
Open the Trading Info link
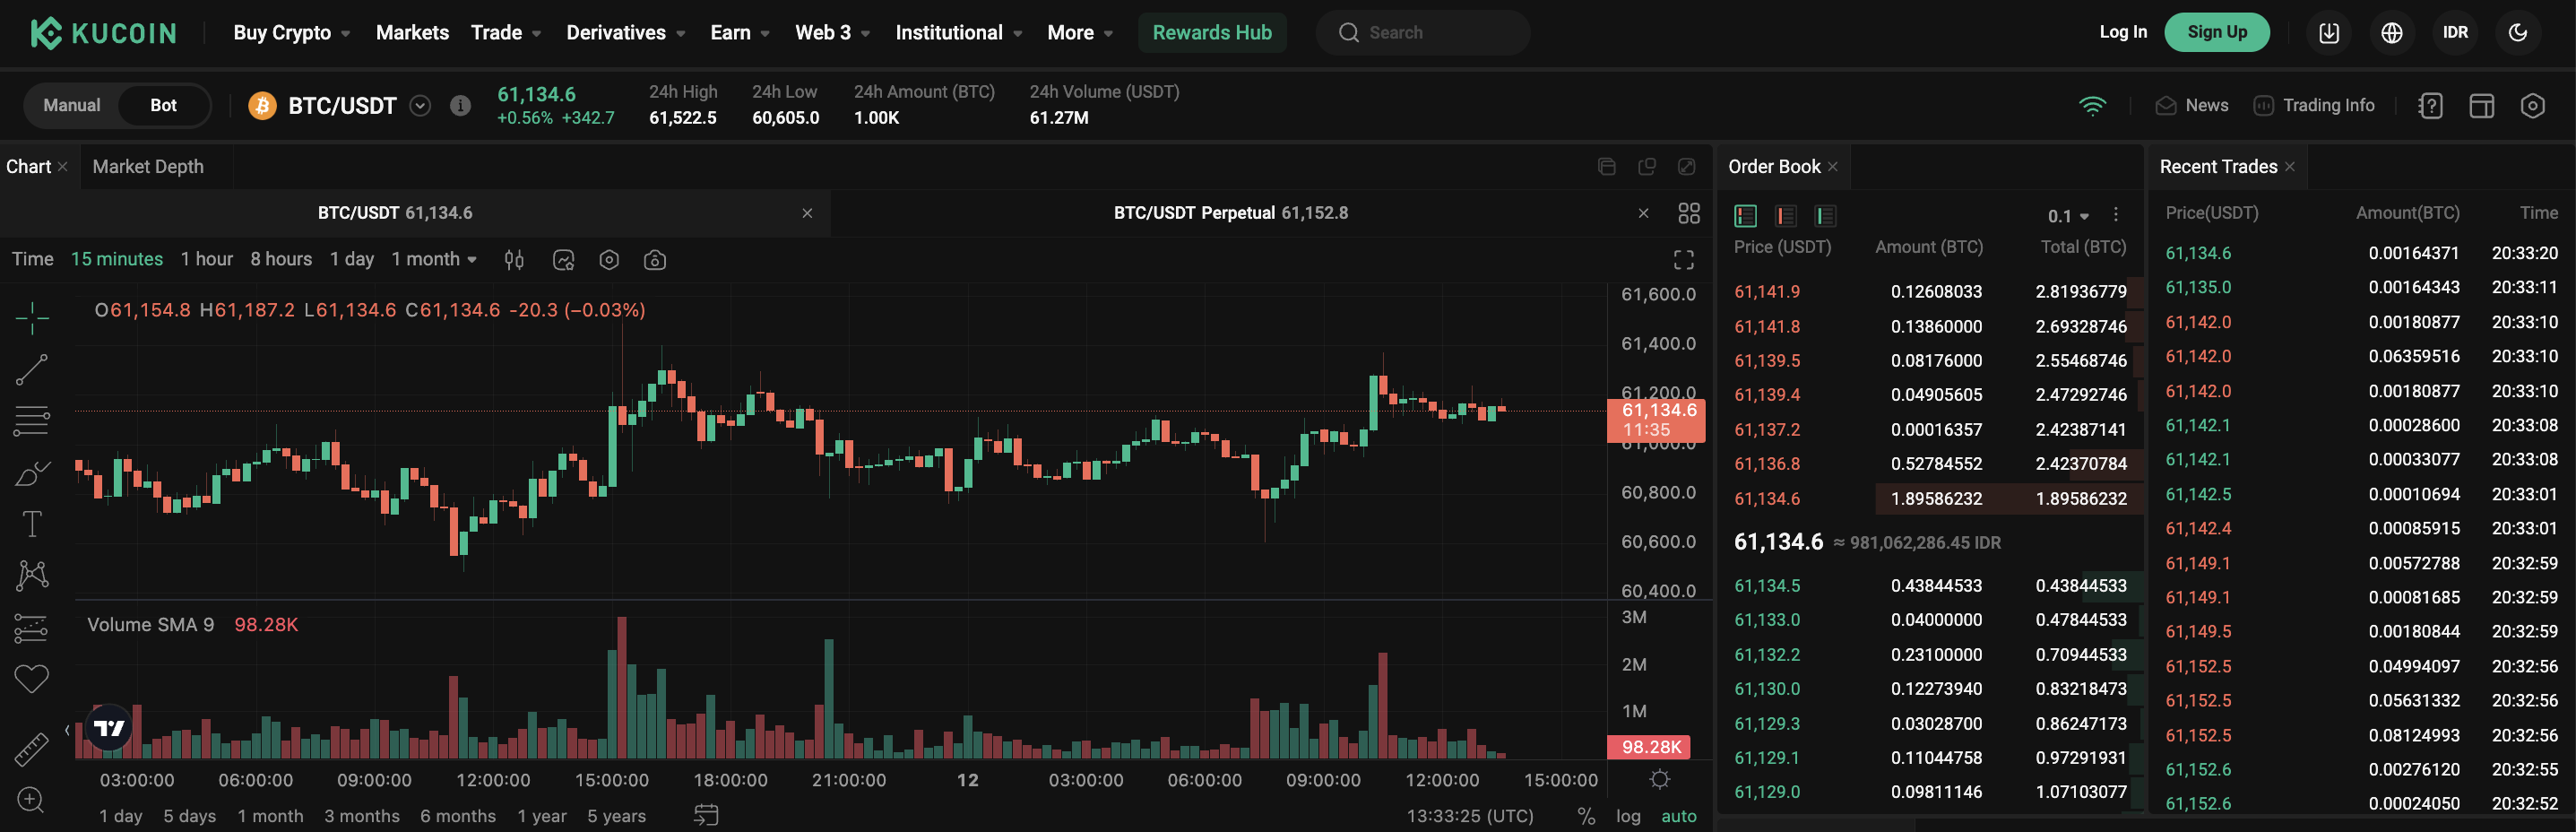pos(2314,105)
